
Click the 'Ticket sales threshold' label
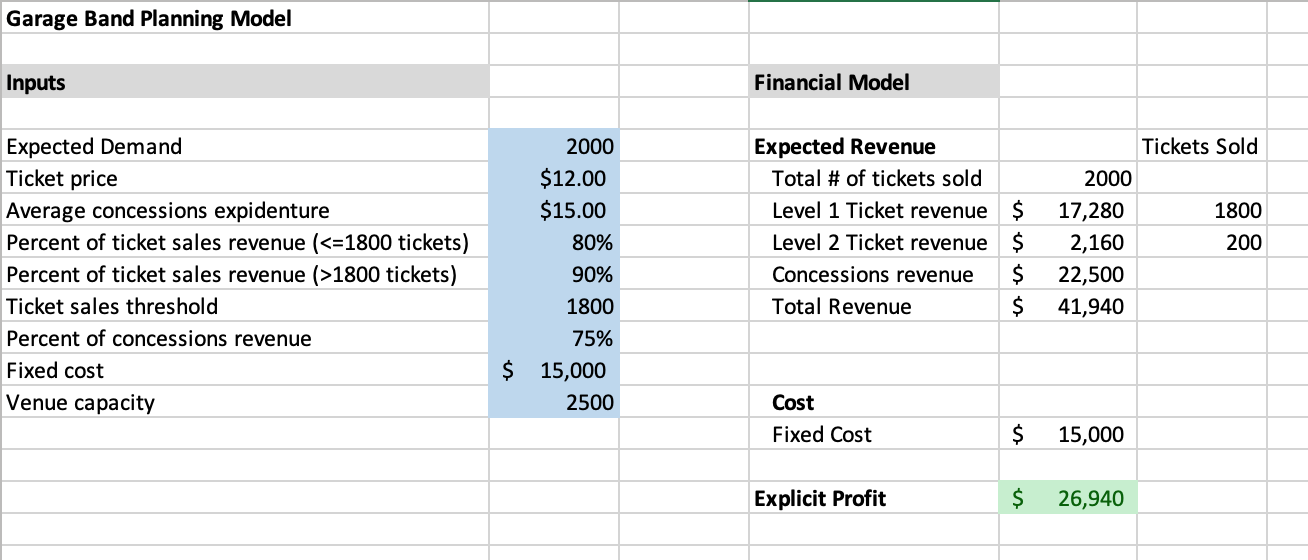click(245, 306)
